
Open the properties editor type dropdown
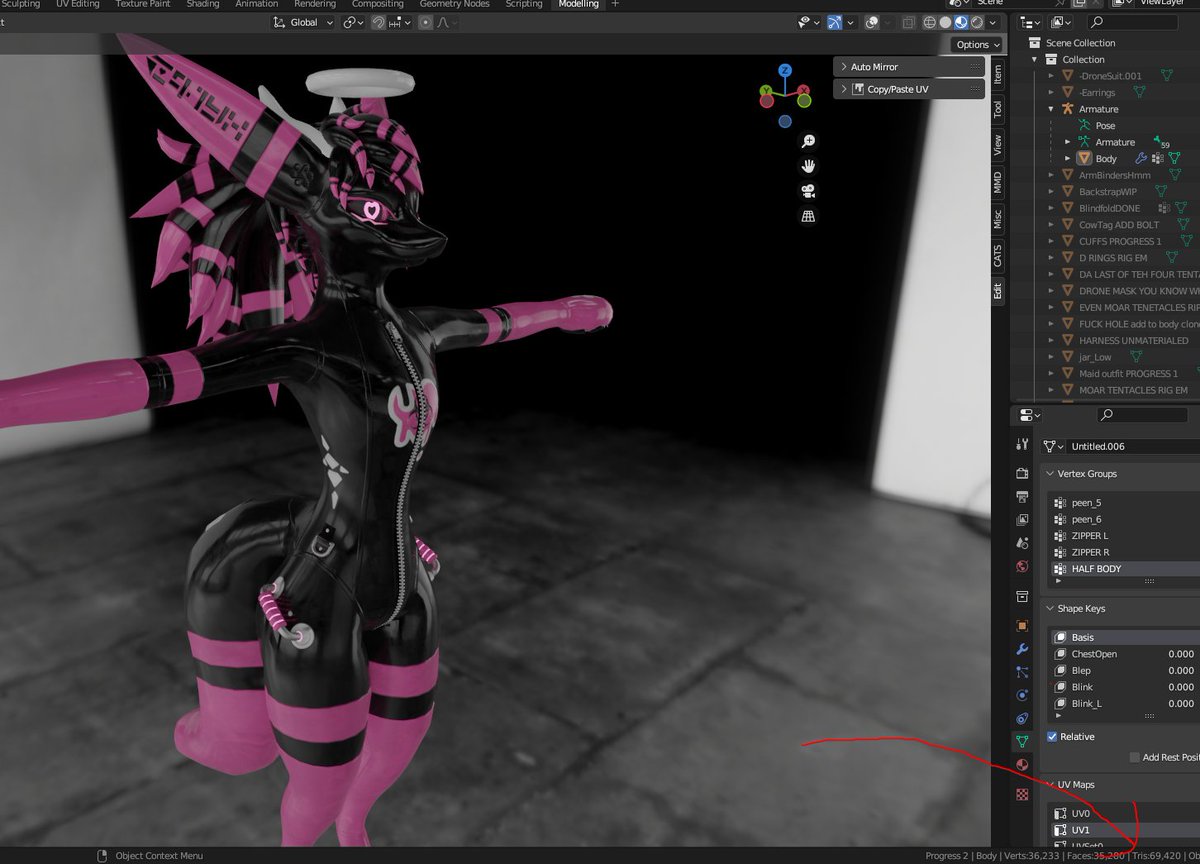tap(1029, 415)
